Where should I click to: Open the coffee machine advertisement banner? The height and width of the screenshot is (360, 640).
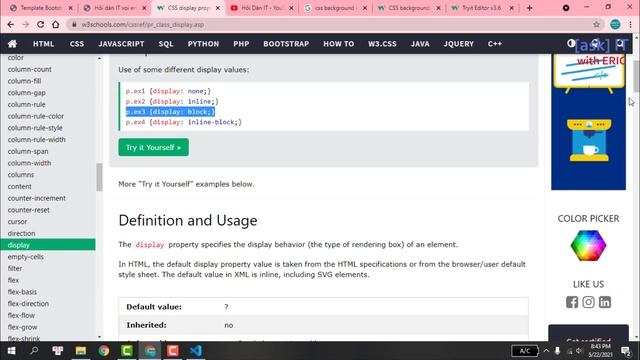(x=588, y=122)
